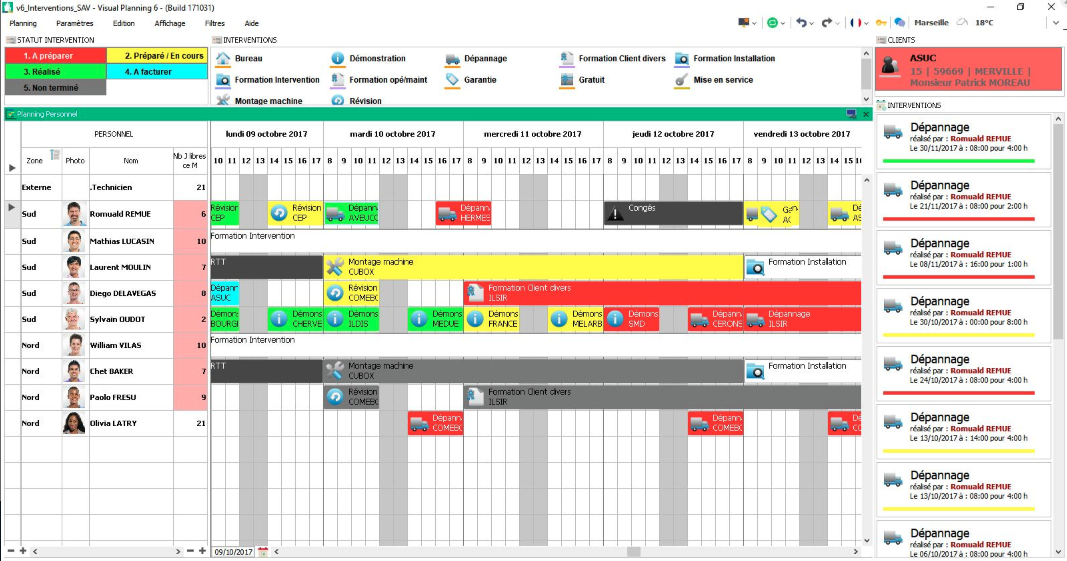
Task: Click the column header 'mardi 10 octobre 2017'
Action: (x=393, y=134)
